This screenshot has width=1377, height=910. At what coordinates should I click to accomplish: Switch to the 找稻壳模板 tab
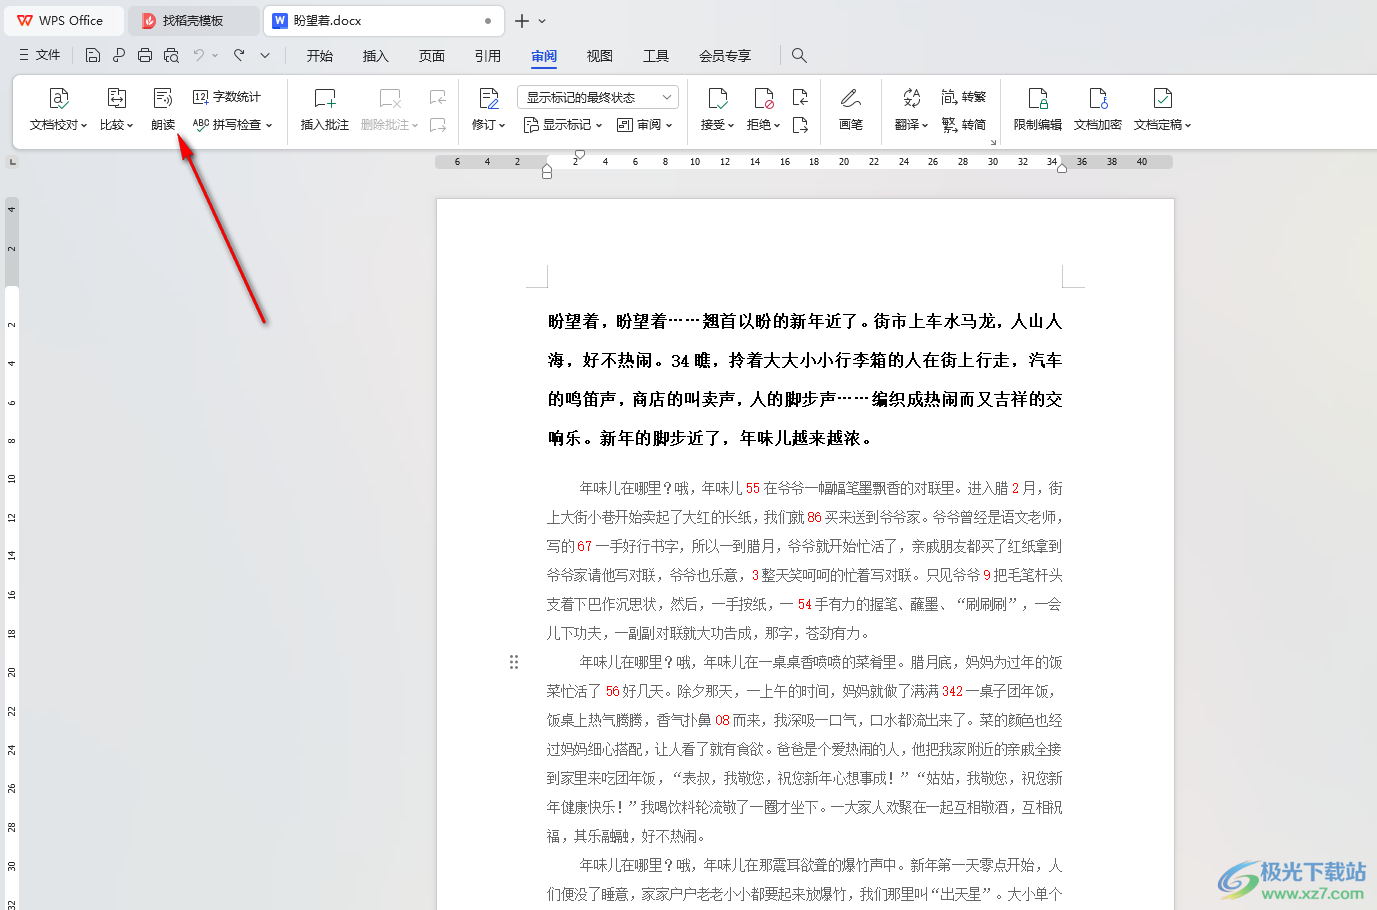[x=194, y=20]
